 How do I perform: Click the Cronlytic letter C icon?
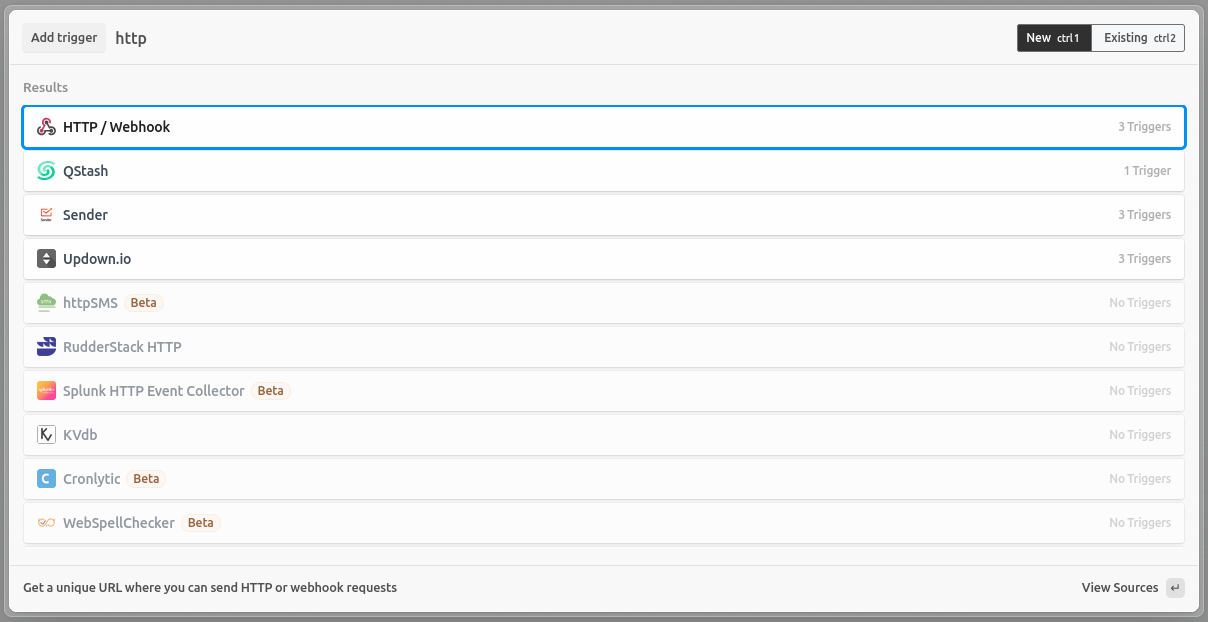(x=46, y=478)
